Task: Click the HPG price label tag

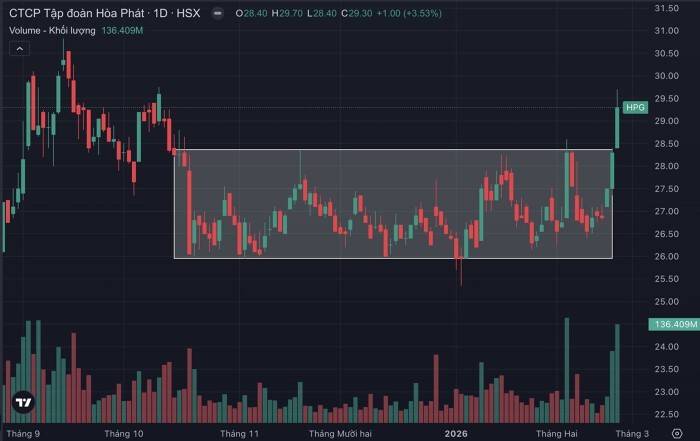Action: click(635, 107)
